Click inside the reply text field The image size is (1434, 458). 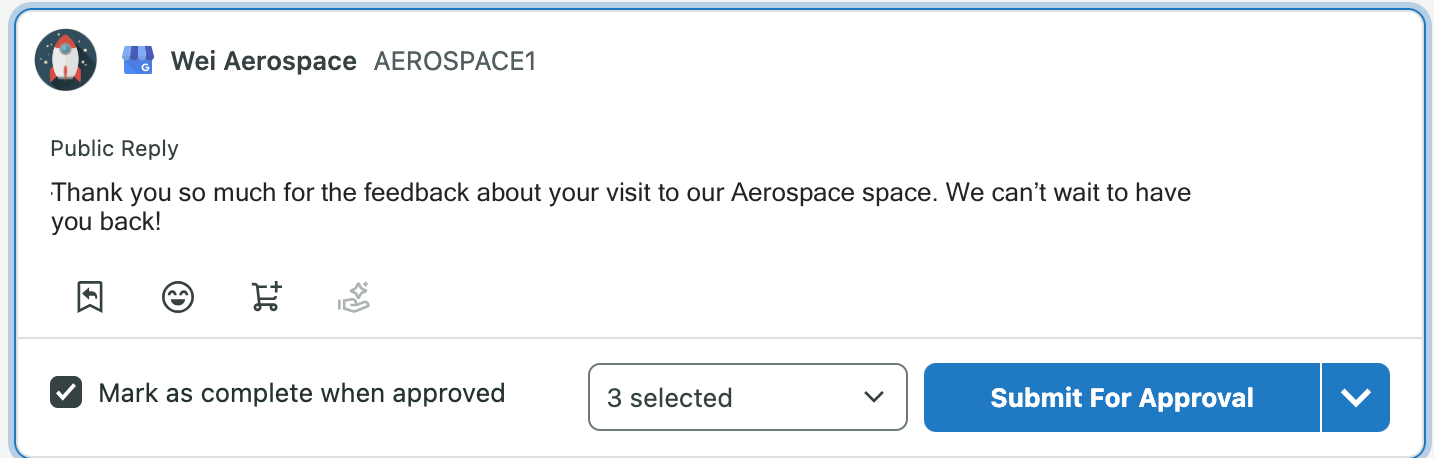(621, 207)
